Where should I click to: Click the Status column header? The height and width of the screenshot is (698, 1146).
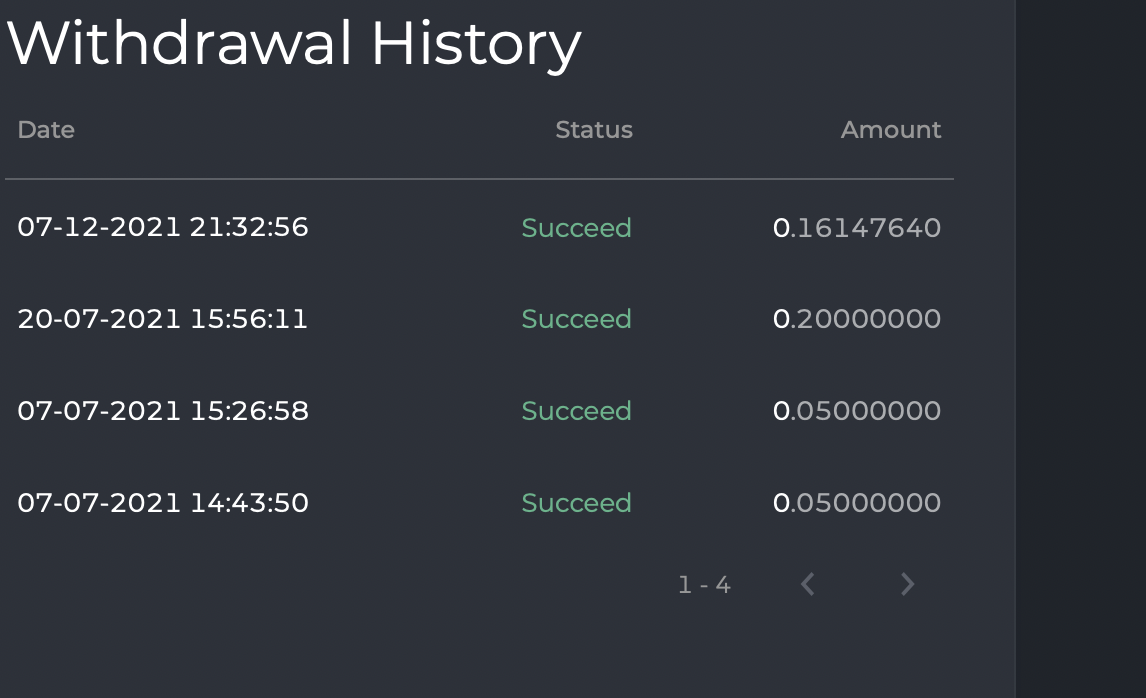pos(594,129)
